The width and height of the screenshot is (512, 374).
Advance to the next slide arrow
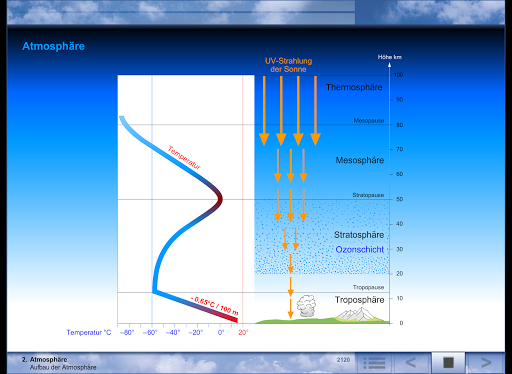pyautogui.click(x=486, y=363)
